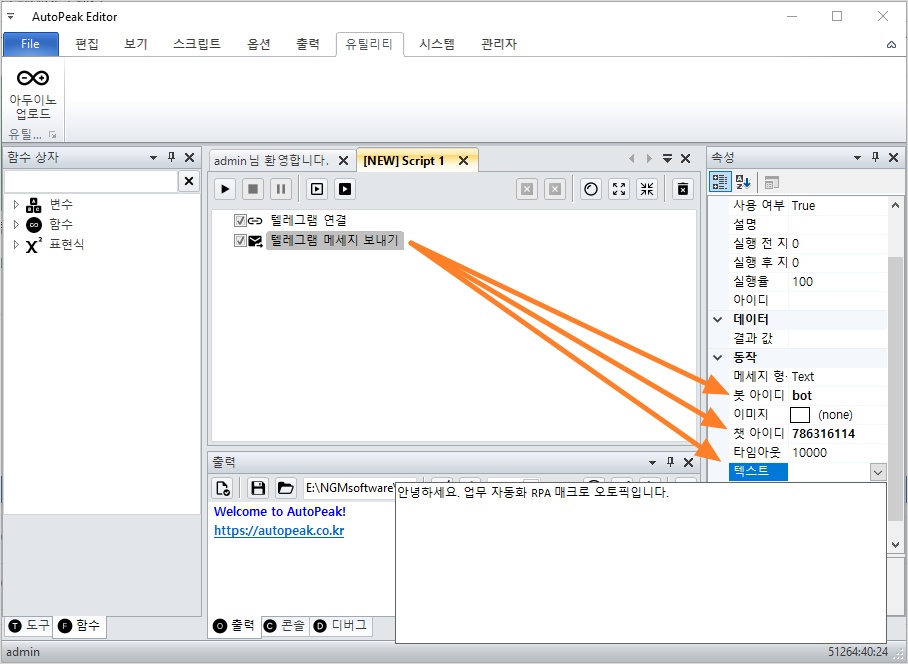908x664 pixels.
Task: Select the 텔레그램 메세지 보내기 script step
Action: [335, 240]
